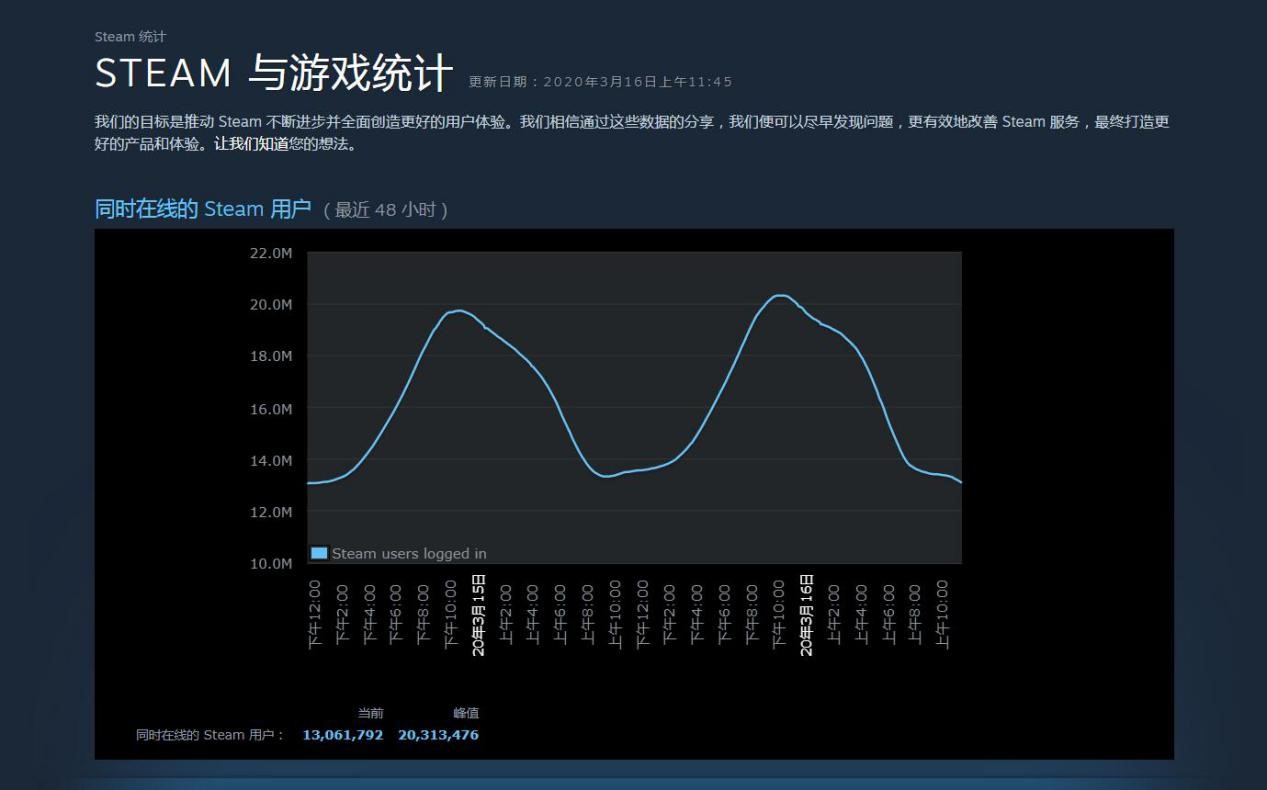Click the 同时在线的 Steam 用户： row label
This screenshot has width=1267, height=790.
[x=211, y=735]
